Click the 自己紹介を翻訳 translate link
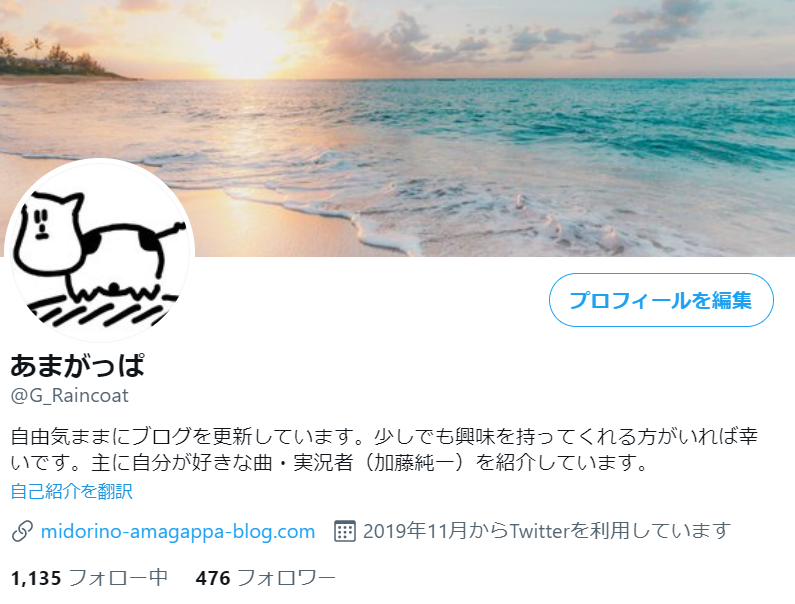The width and height of the screenshot is (795, 604). [x=71, y=491]
